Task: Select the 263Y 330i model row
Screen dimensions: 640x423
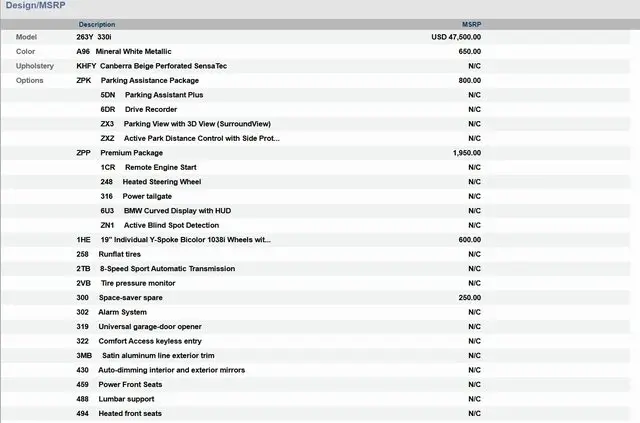Action: (x=94, y=37)
